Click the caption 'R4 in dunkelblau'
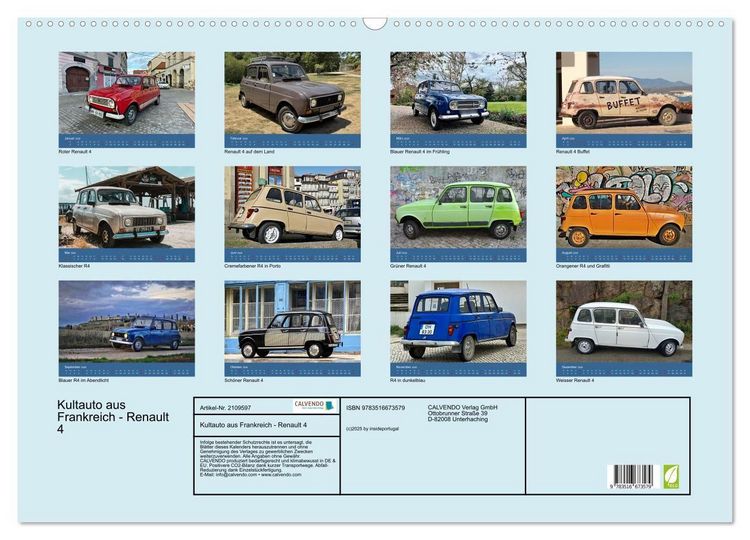The image size is (750, 540). [408, 380]
